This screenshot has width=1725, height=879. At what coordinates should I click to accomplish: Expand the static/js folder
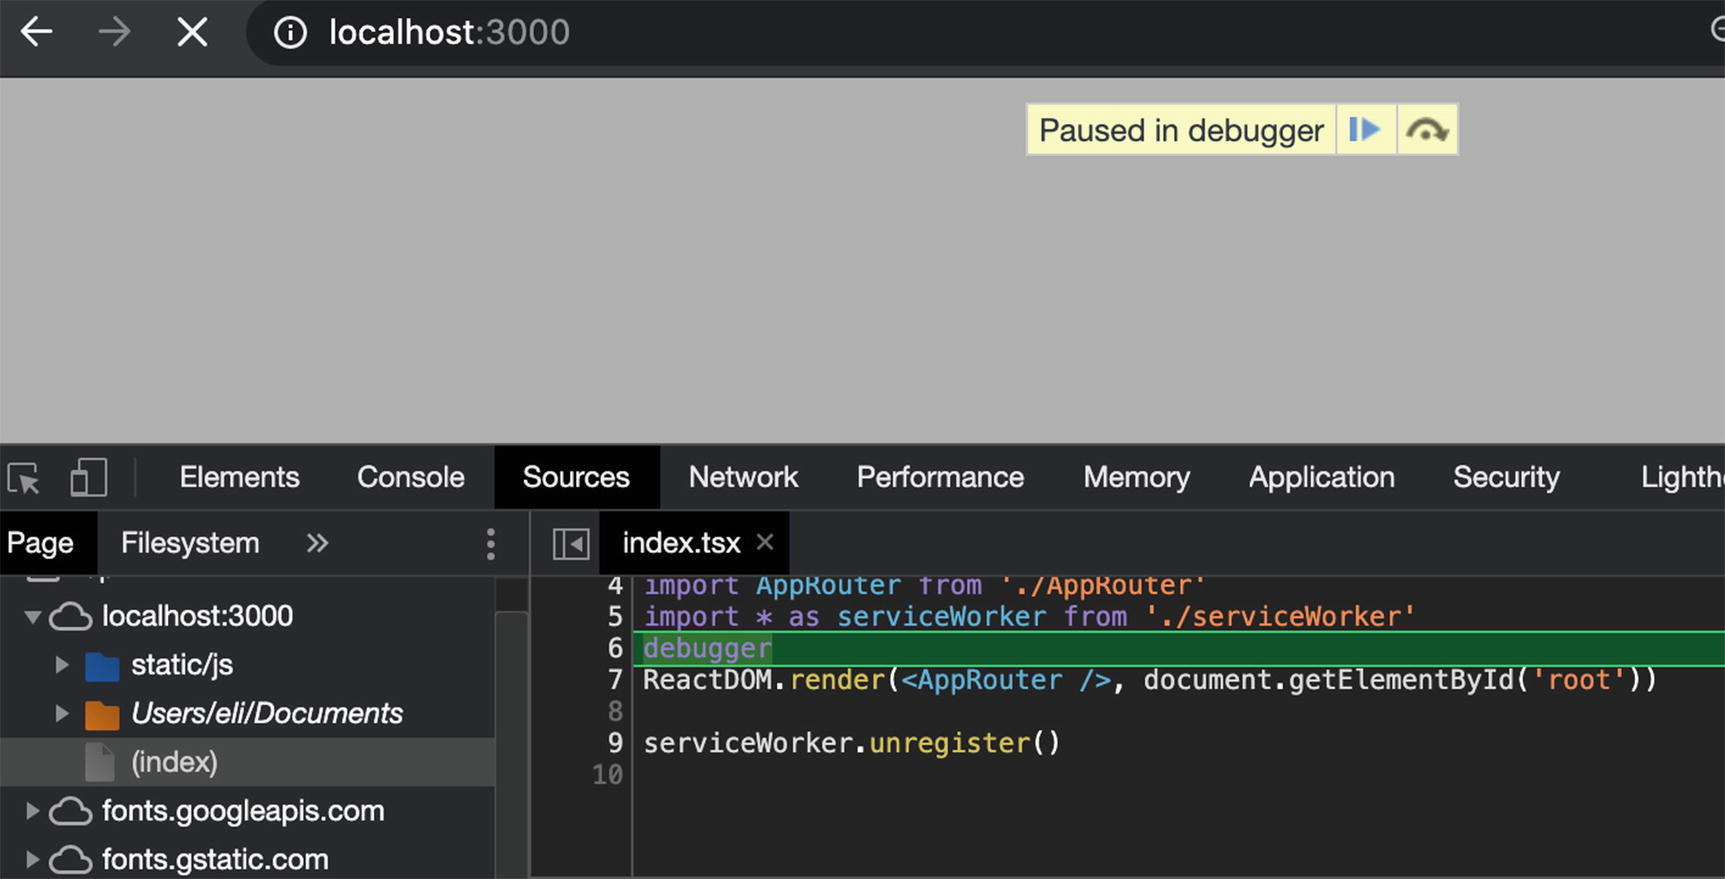(62, 665)
